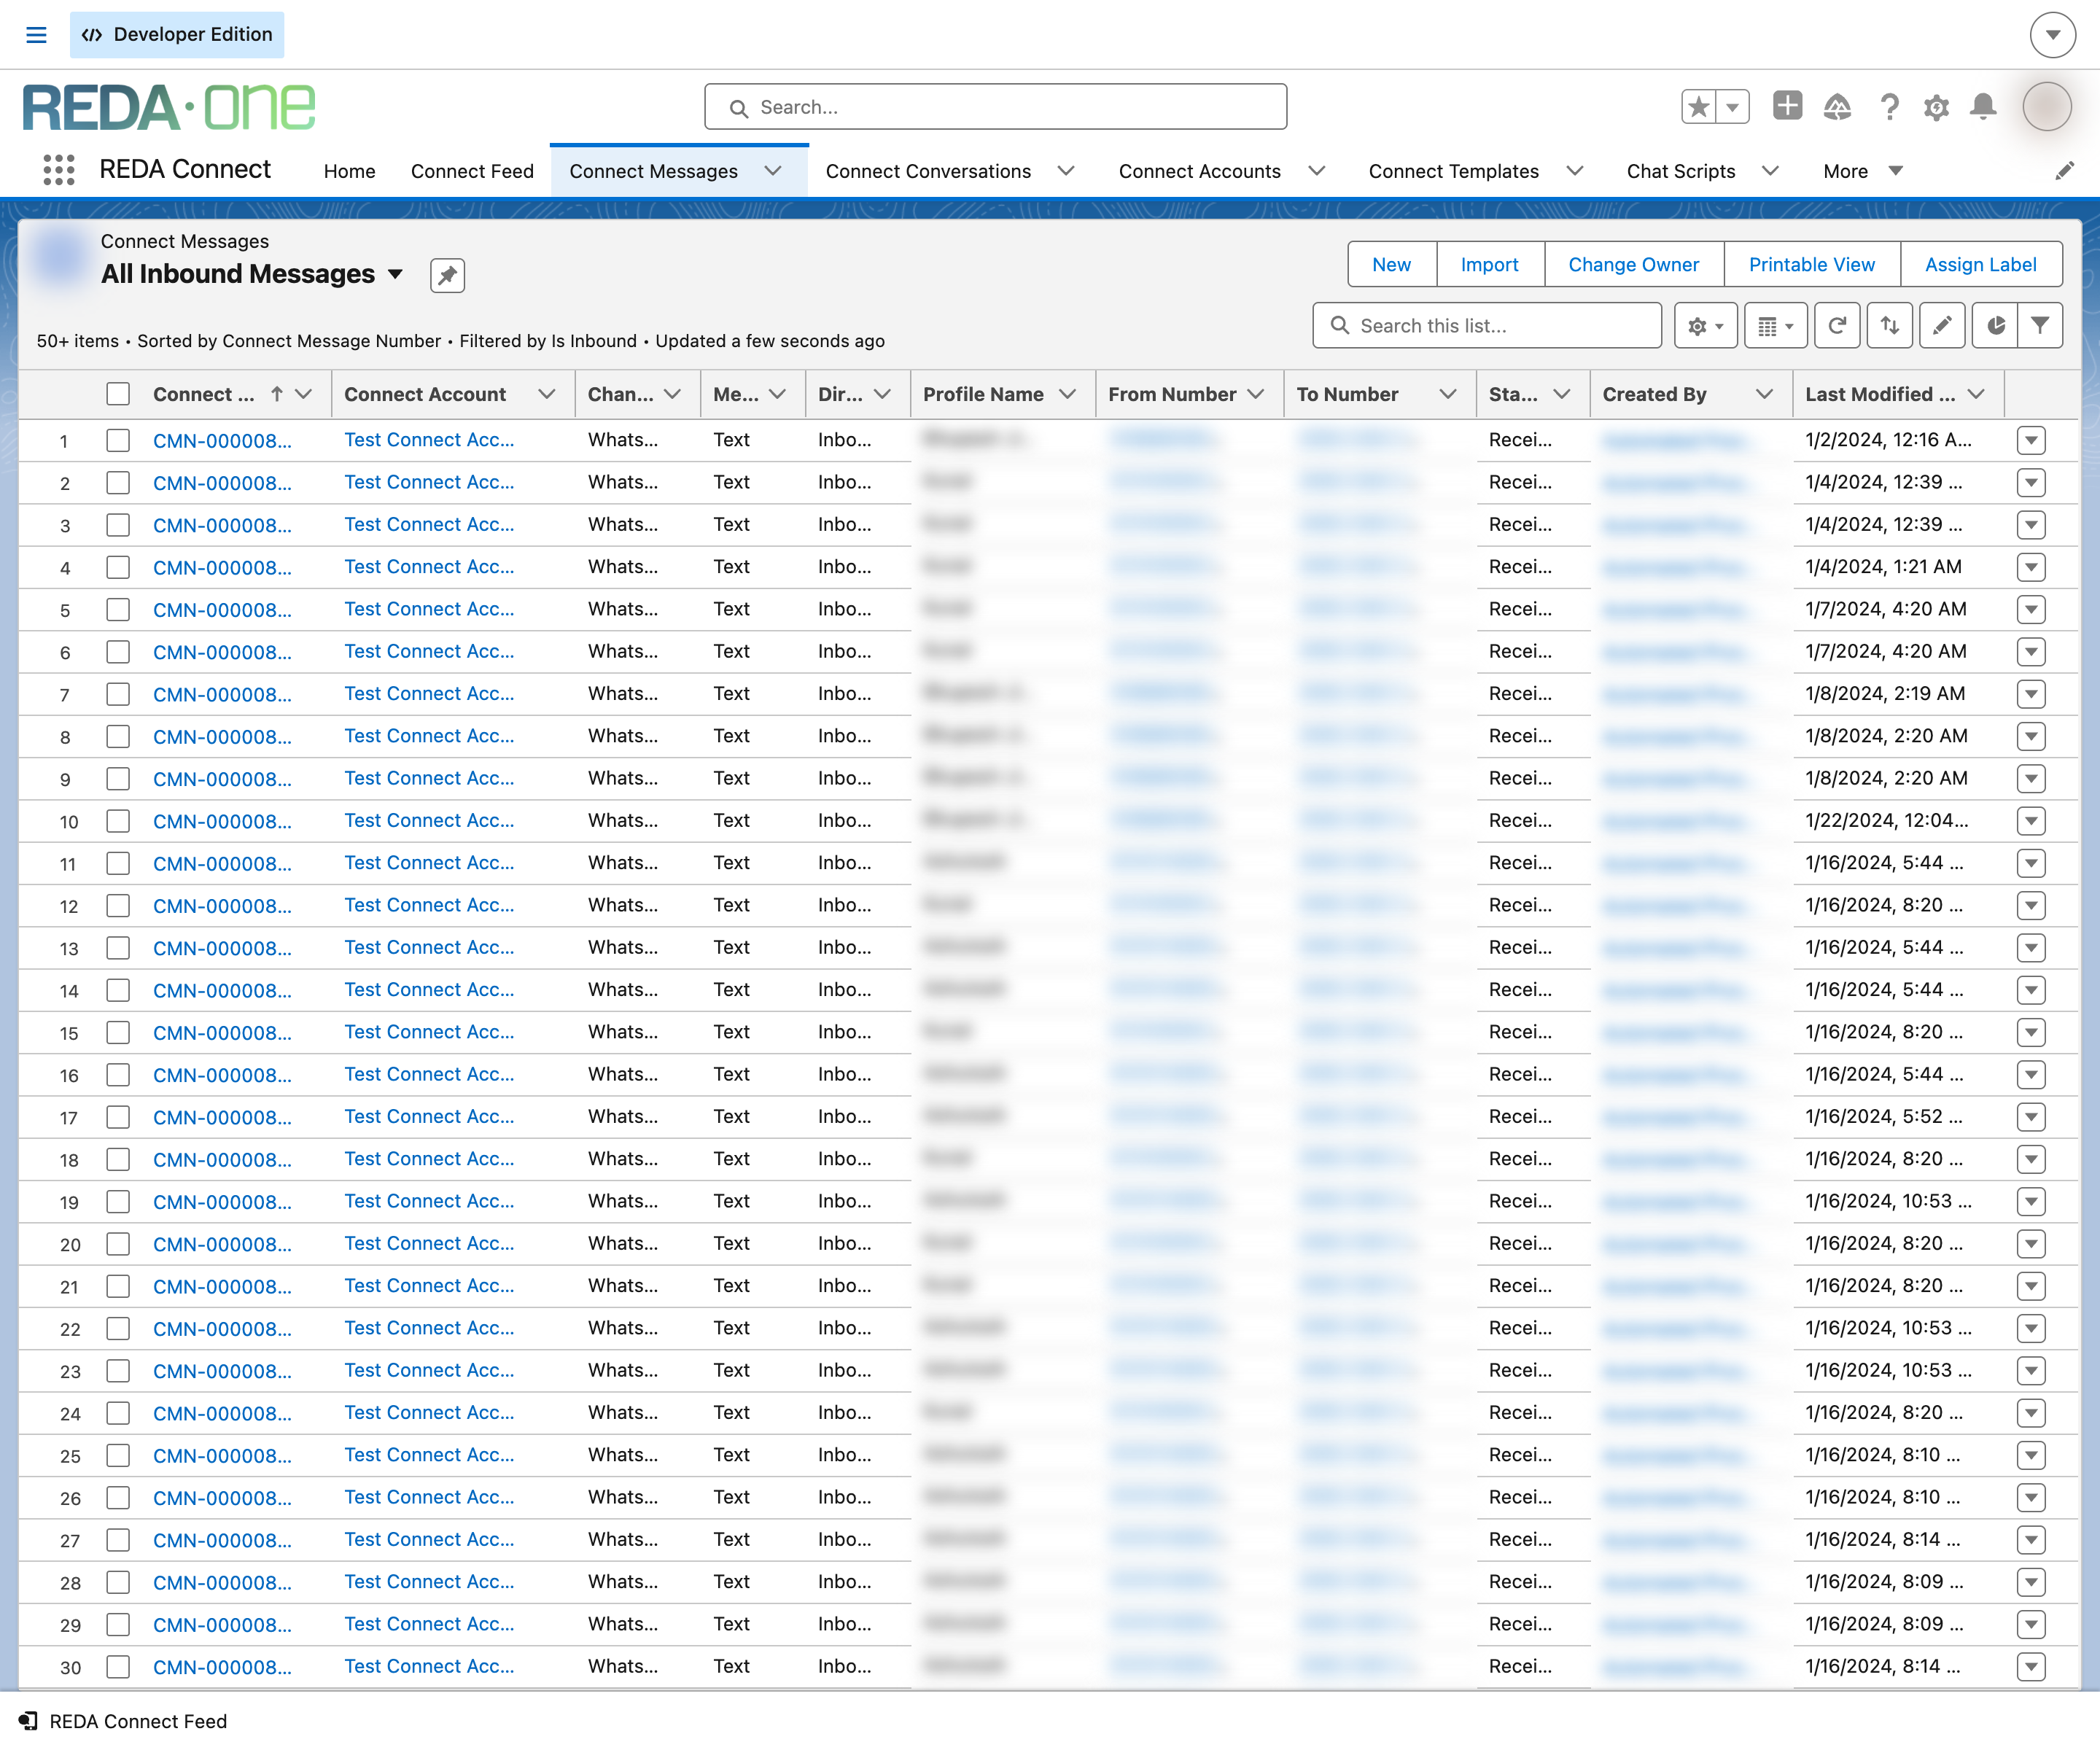Open the hamburger menu at top left
2100x1750 pixels.
36,35
